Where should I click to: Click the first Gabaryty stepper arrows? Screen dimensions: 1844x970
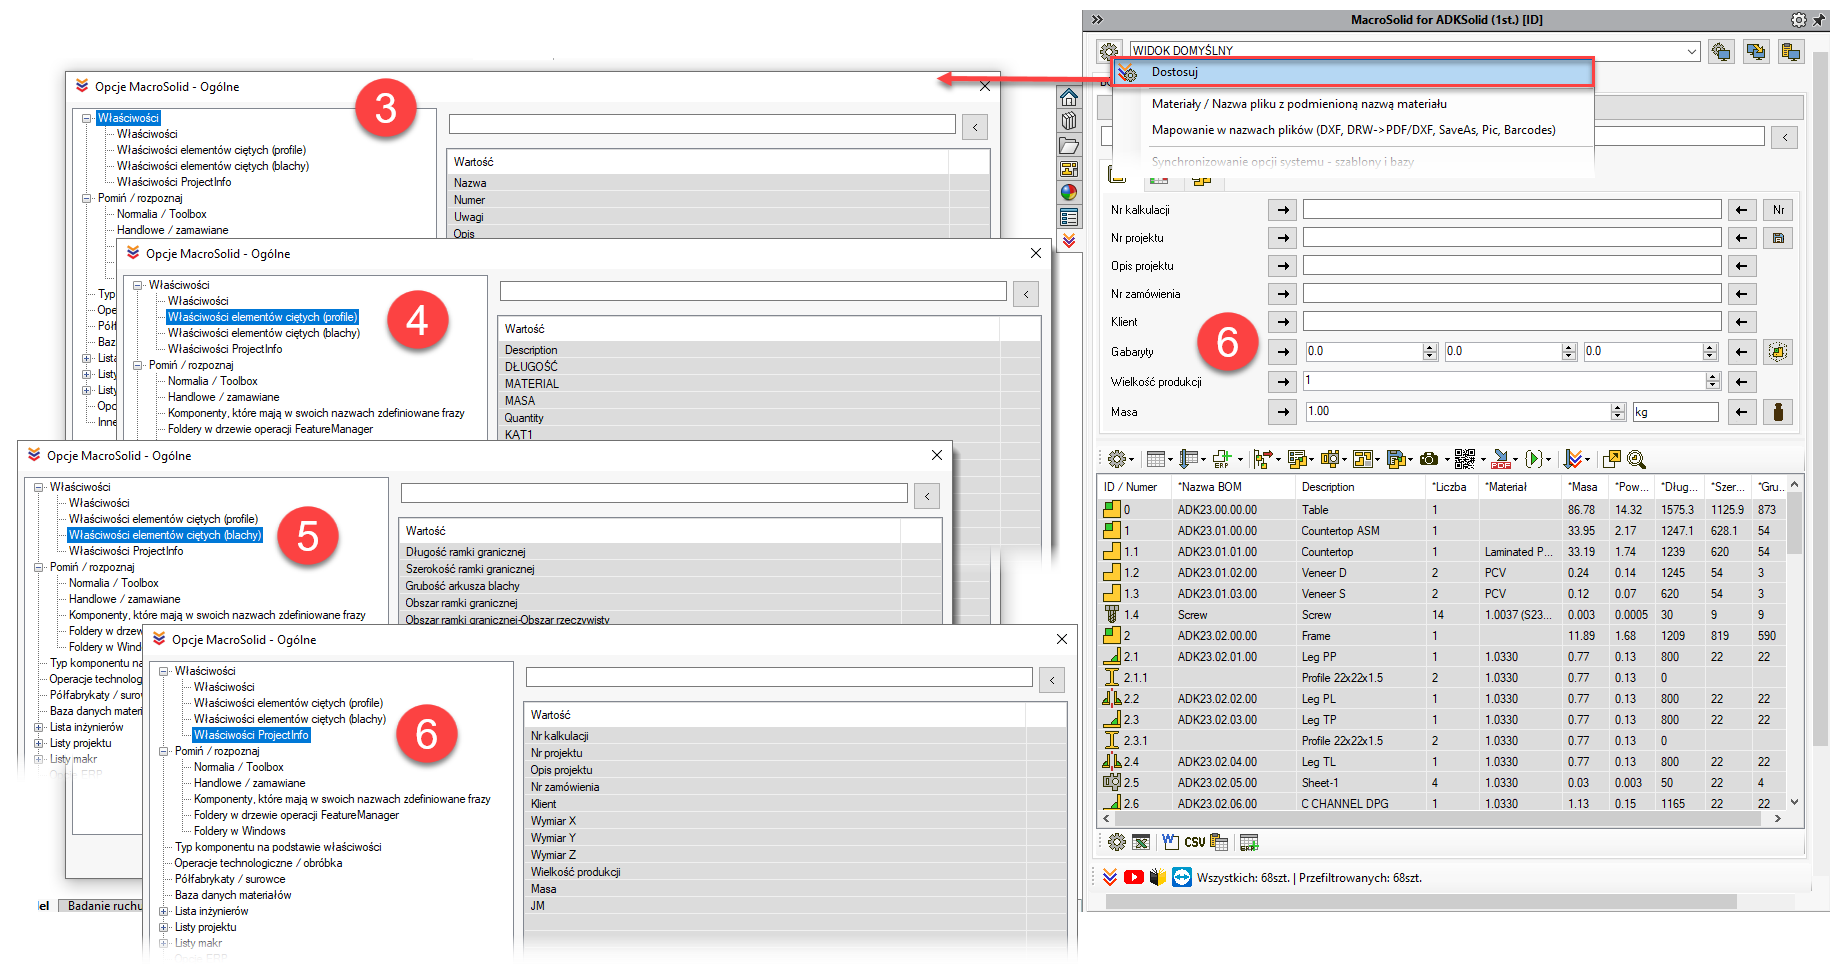[1430, 351]
